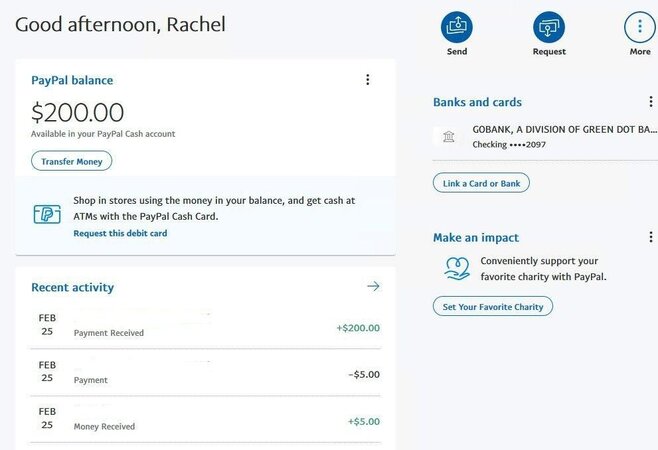Click the PayPal Cash Card icon
Image resolution: width=658 pixels, height=450 pixels.
point(47,214)
